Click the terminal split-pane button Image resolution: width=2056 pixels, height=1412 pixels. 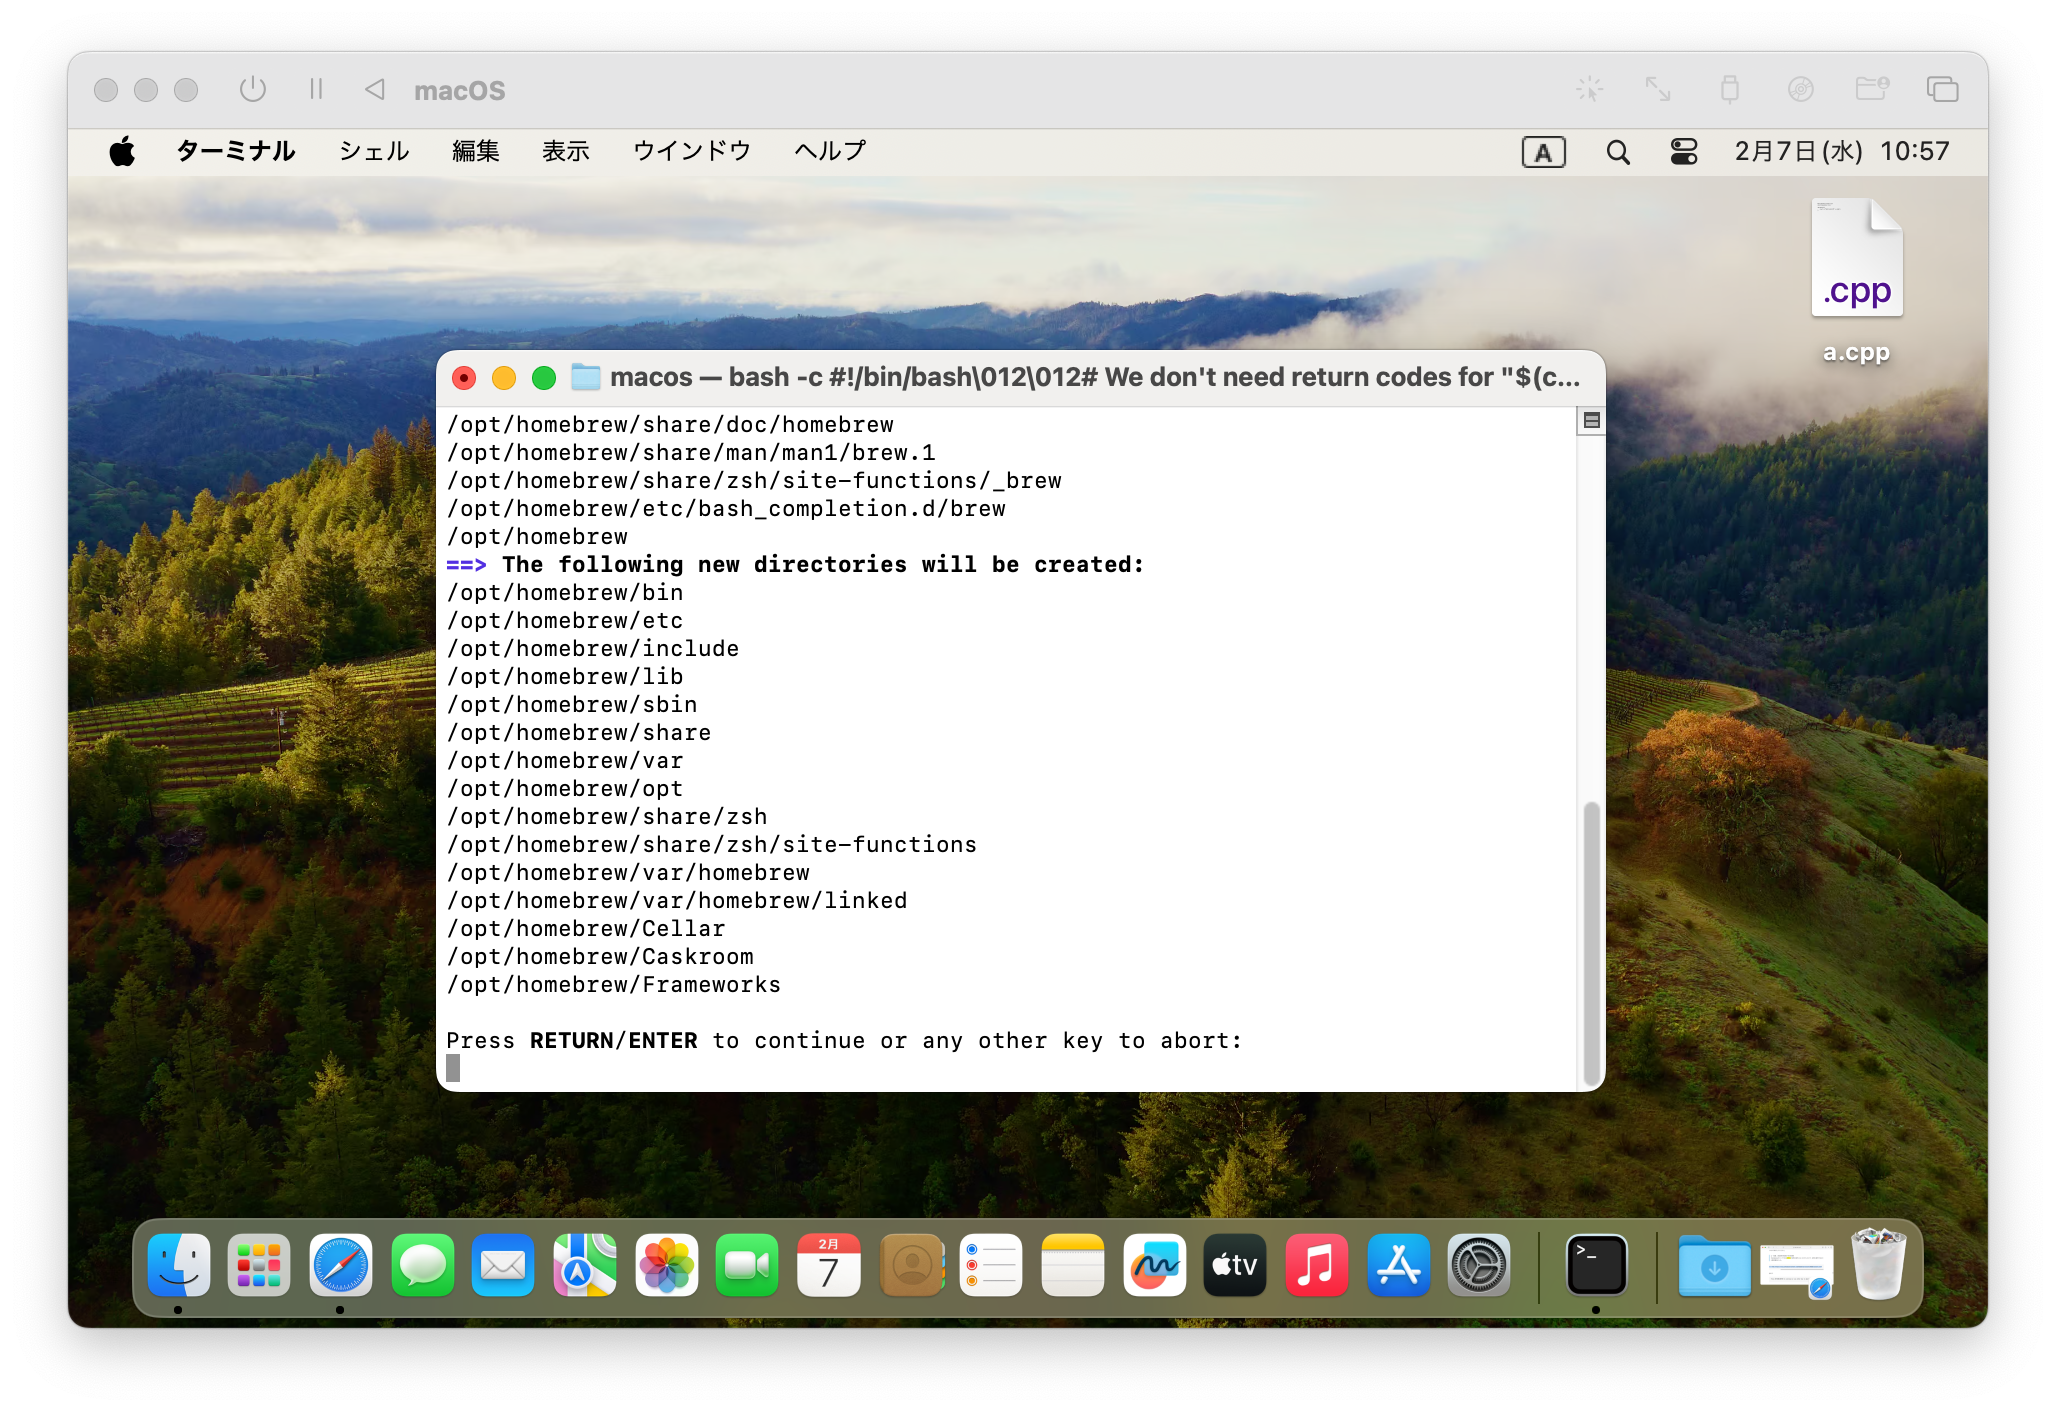(1591, 420)
